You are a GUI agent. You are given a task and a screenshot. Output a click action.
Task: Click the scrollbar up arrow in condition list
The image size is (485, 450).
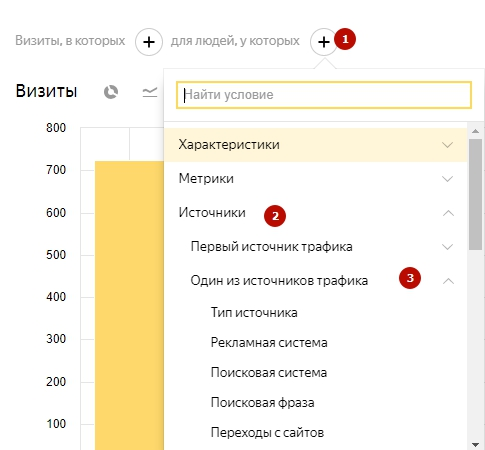(x=476, y=131)
